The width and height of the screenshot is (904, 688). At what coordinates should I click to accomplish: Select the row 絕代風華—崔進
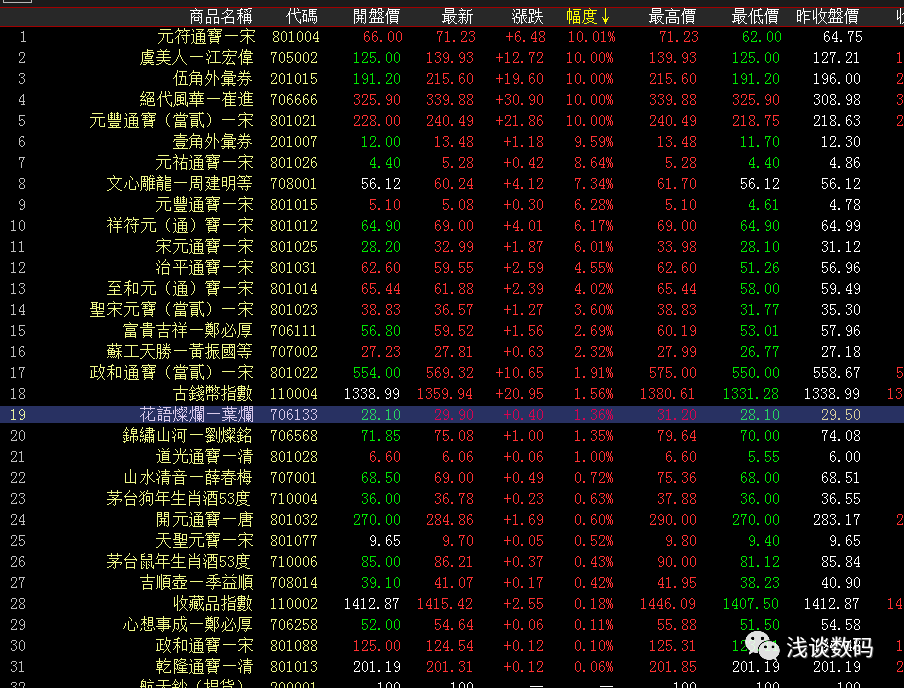[452, 100]
